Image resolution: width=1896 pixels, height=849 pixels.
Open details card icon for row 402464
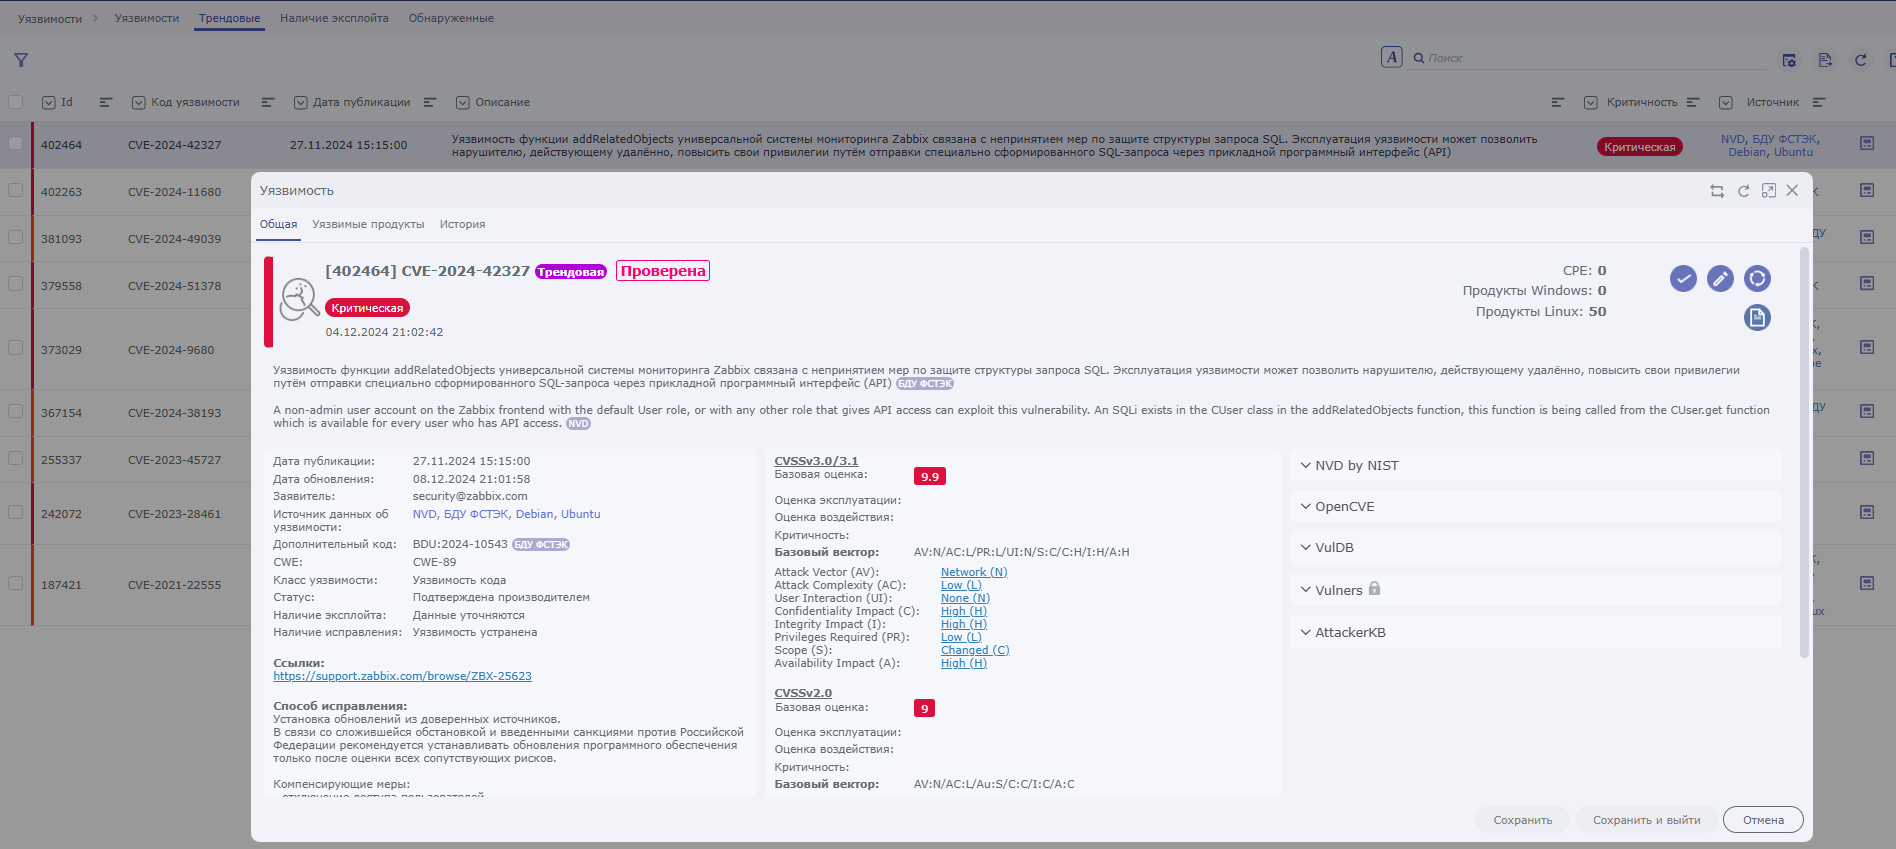click(x=1867, y=144)
